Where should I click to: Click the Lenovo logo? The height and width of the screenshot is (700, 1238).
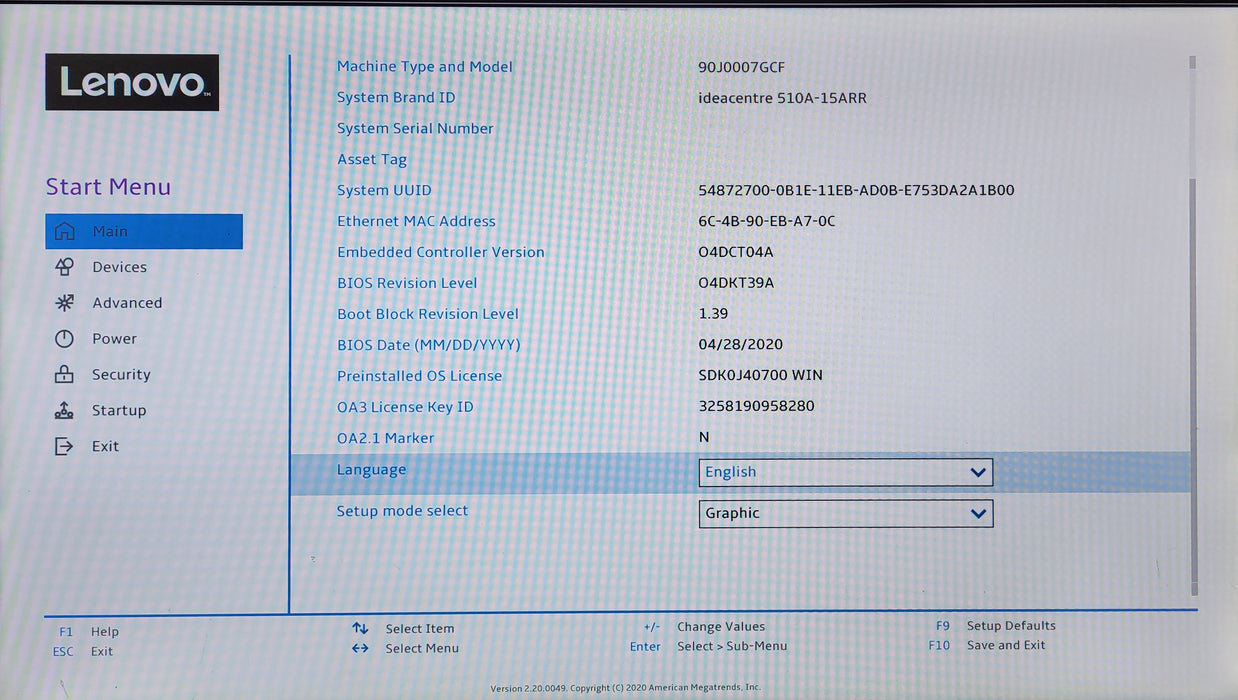pos(132,82)
